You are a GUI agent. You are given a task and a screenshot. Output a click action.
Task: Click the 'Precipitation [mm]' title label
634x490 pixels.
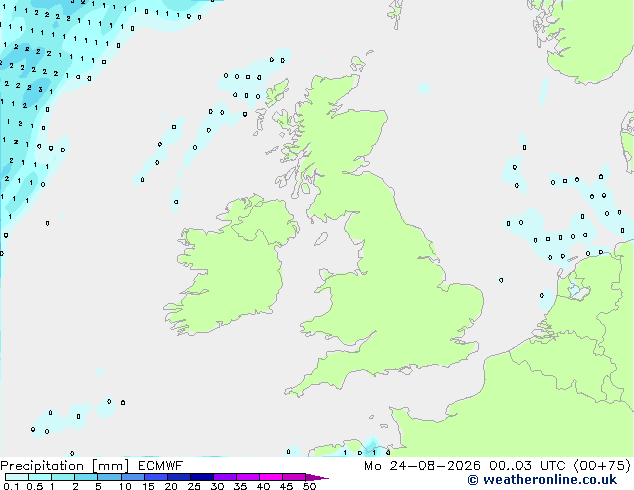[x=65, y=466]
